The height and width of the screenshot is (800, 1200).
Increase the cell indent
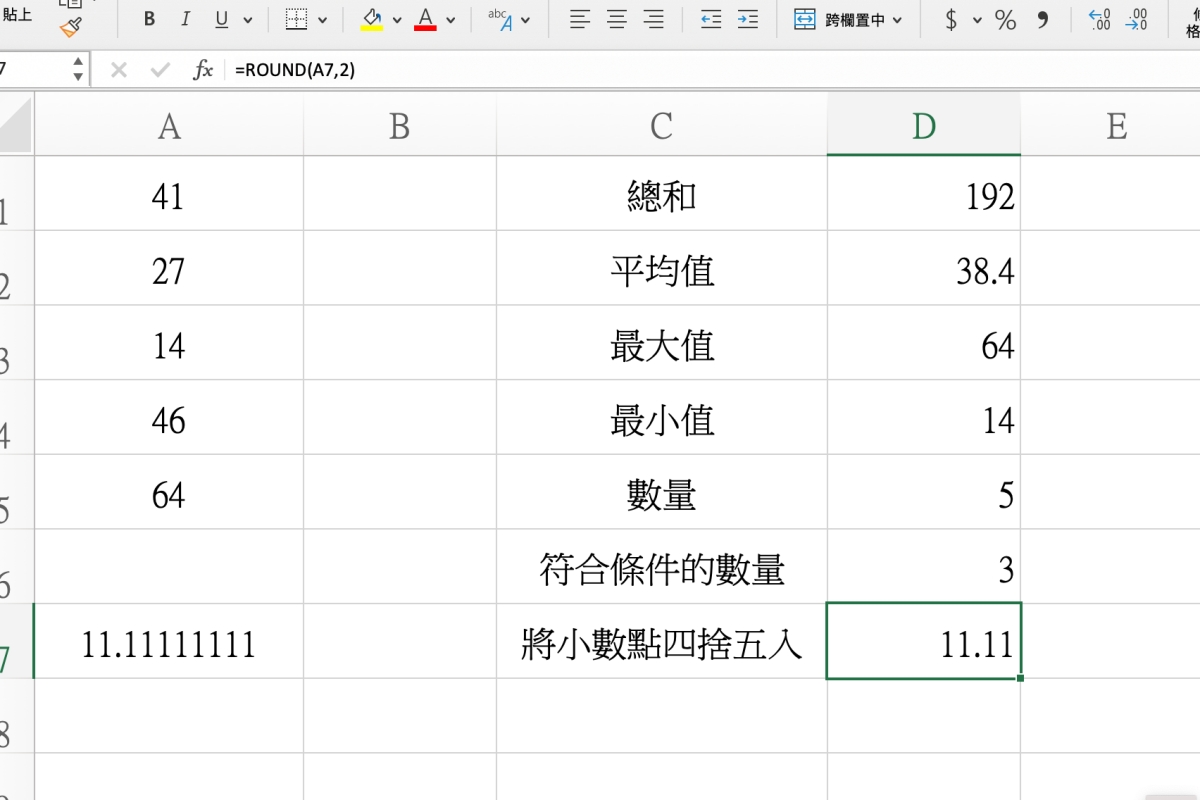(747, 19)
